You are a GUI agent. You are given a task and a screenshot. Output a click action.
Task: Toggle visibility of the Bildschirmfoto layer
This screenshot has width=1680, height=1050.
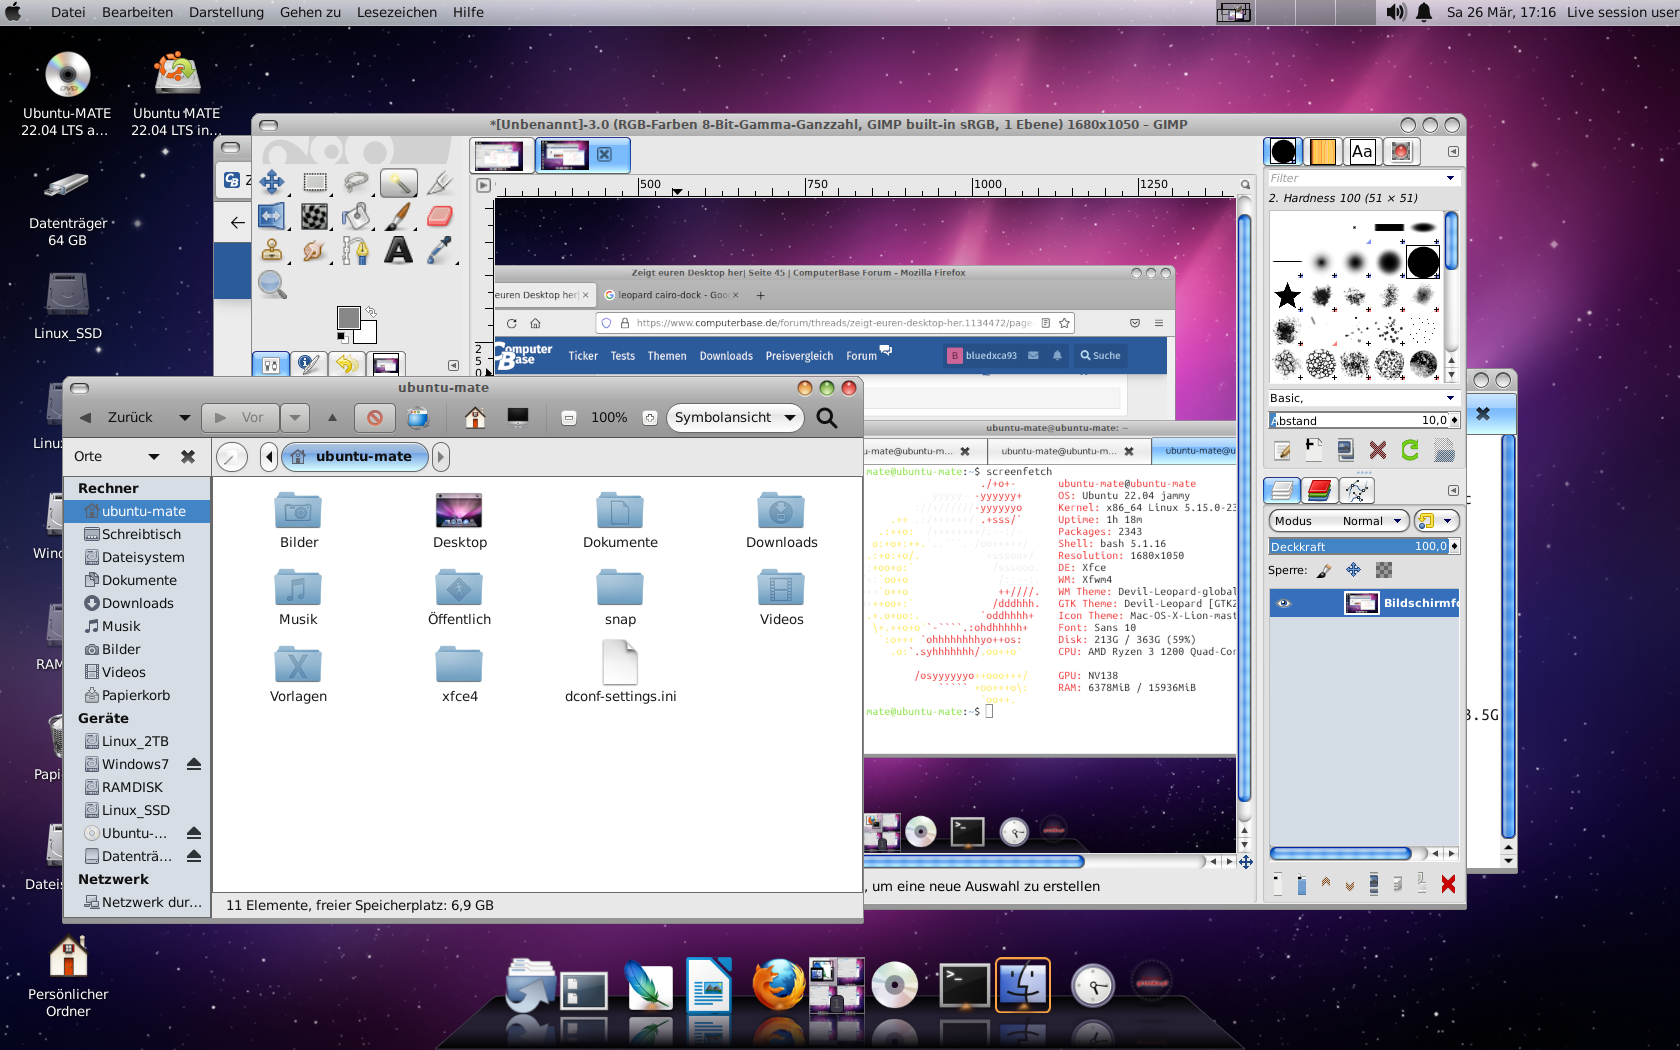tap(1284, 603)
